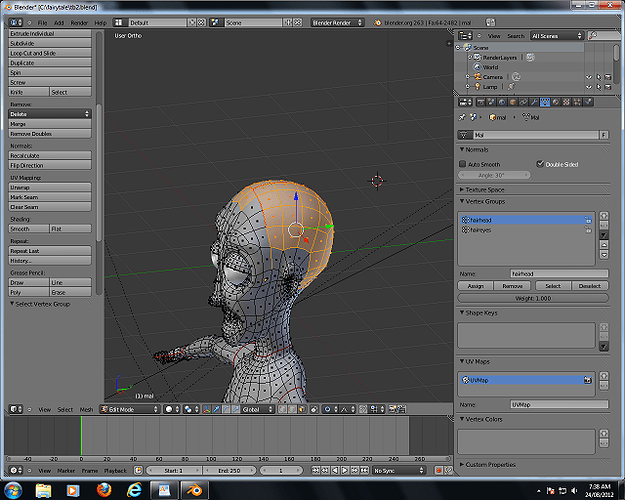Open the Scene properties tab icon
Screen dimensions: 625x500
click(491, 102)
